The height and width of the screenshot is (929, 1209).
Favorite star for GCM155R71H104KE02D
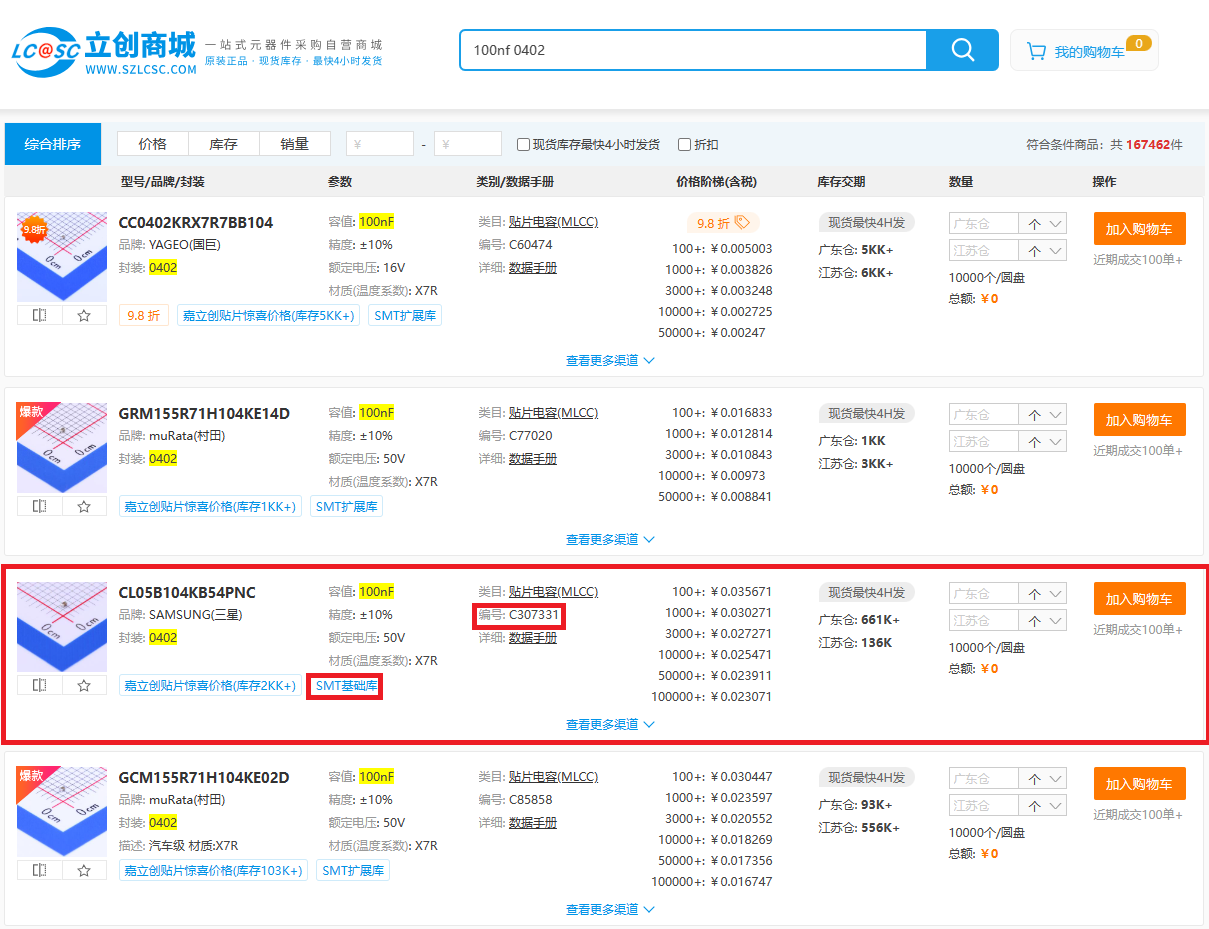point(84,870)
